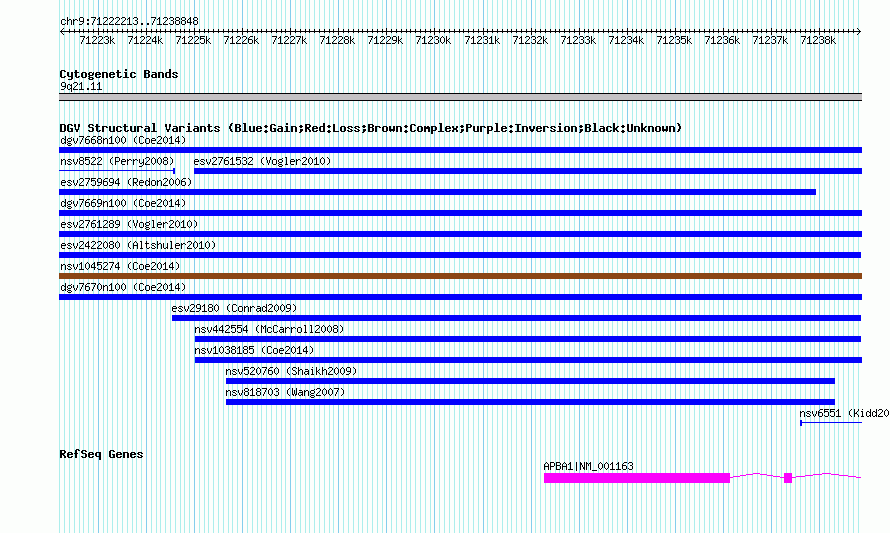Click the esv2422080 (Altshuler2010) label
This screenshot has width=890, height=533.
coord(138,245)
